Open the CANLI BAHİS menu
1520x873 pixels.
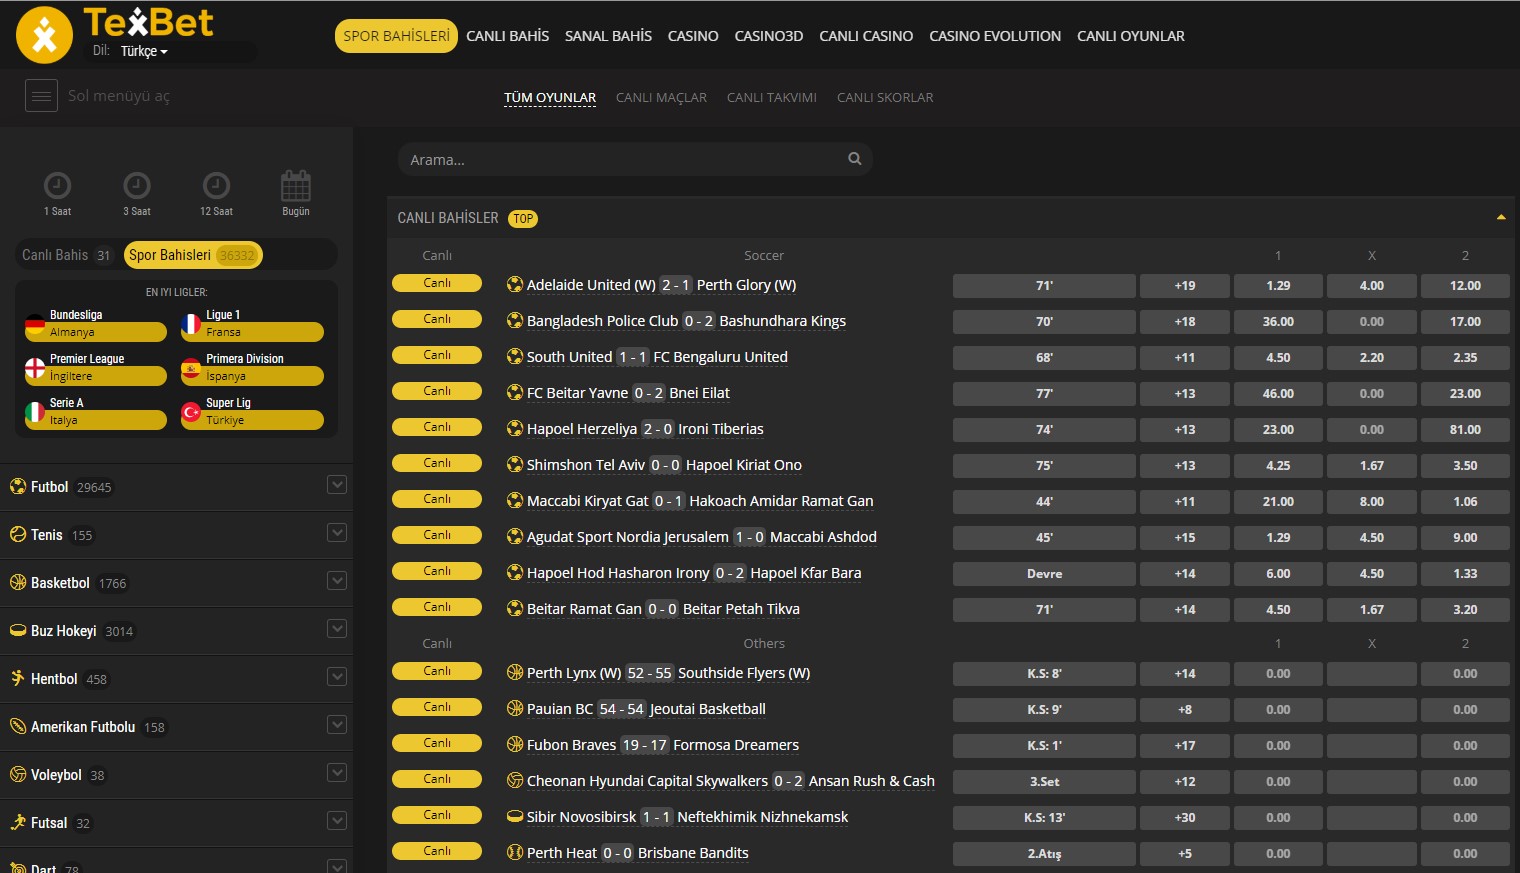(x=507, y=36)
